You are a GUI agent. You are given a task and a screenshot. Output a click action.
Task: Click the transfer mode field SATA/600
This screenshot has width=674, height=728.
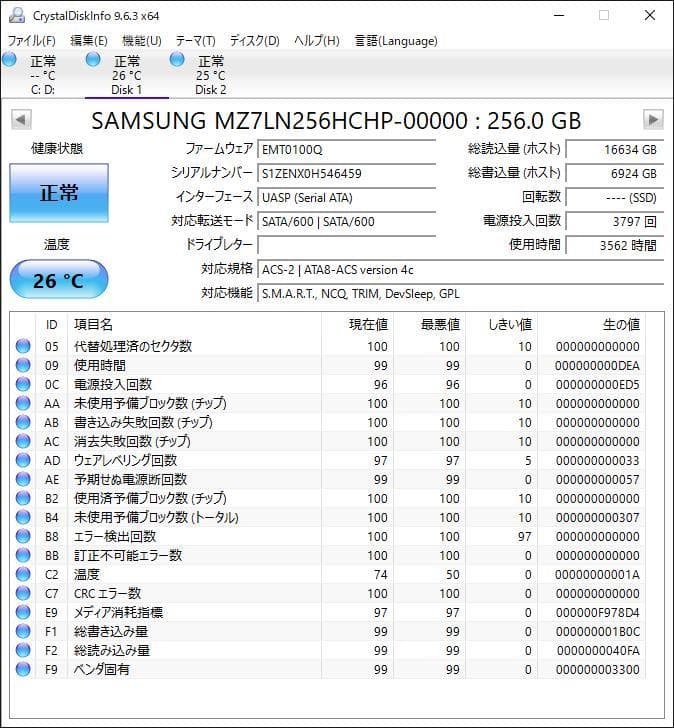[x=346, y=221]
